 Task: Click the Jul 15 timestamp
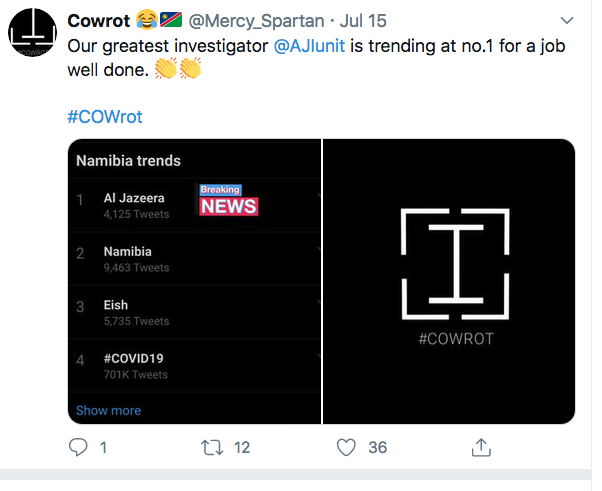363,21
